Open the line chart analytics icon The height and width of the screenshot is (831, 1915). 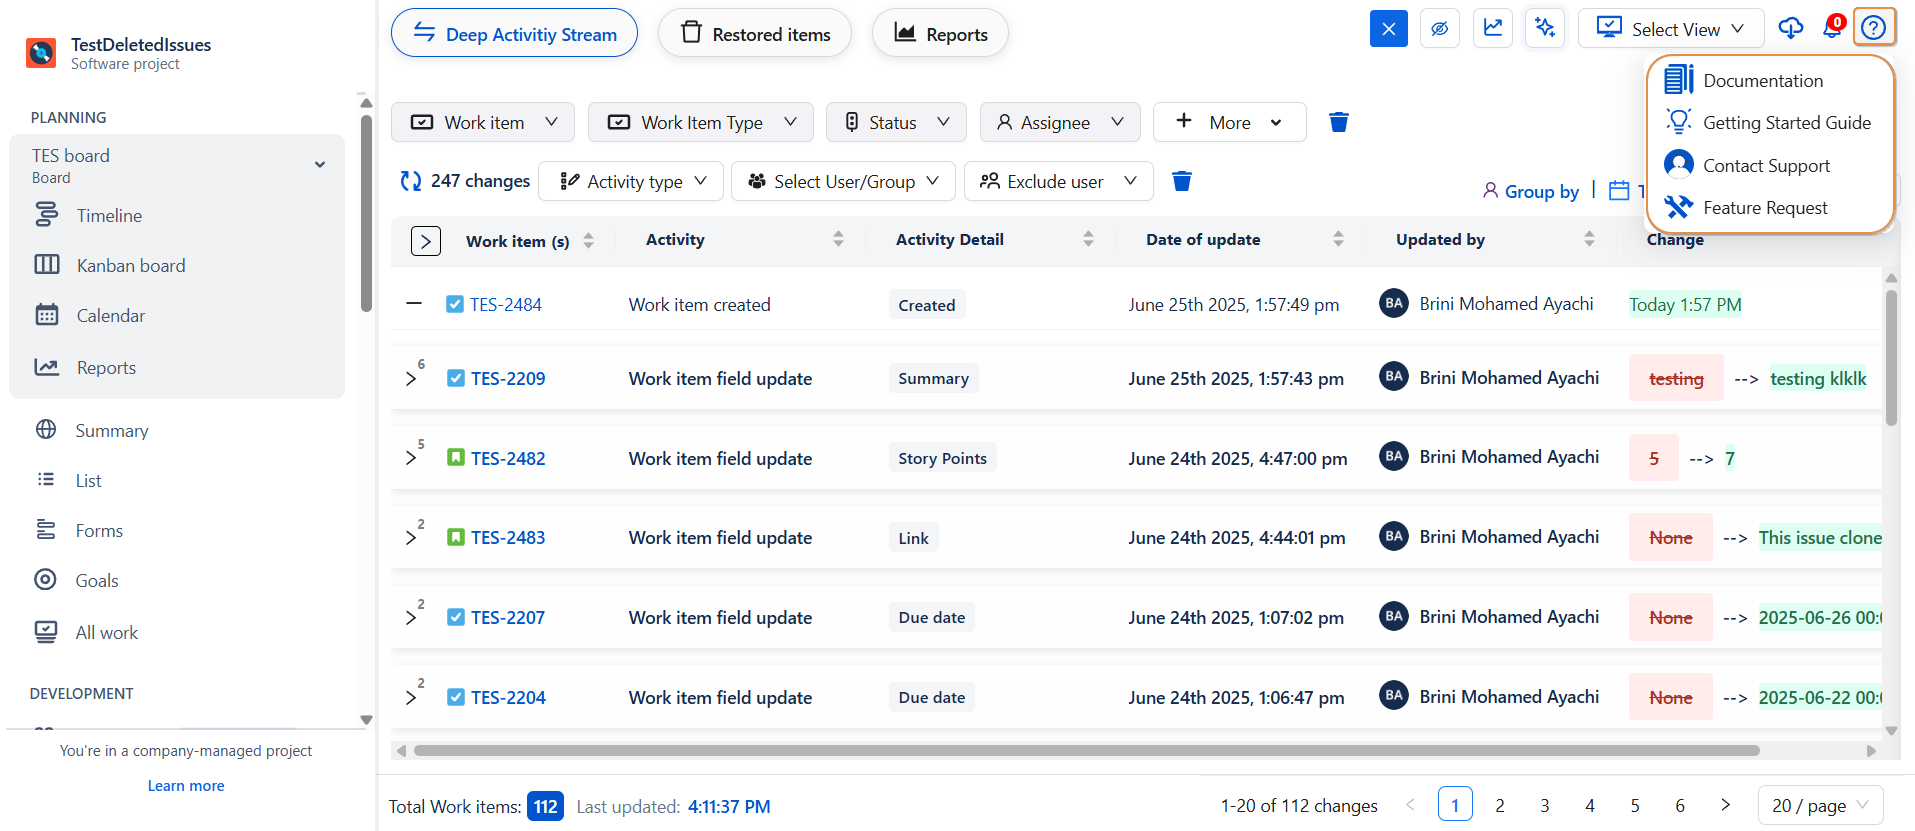click(x=1492, y=29)
